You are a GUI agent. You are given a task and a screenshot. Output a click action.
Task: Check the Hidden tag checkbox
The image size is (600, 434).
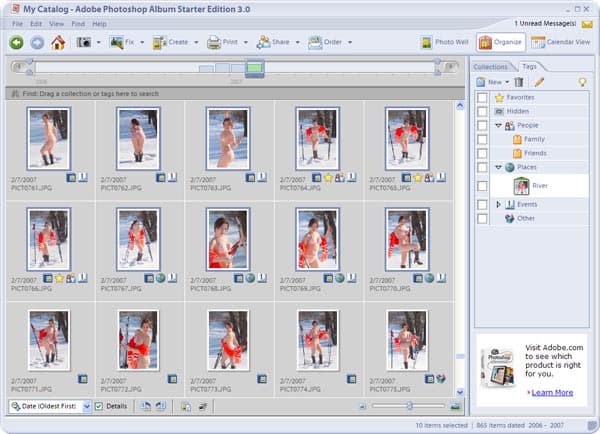coord(482,111)
